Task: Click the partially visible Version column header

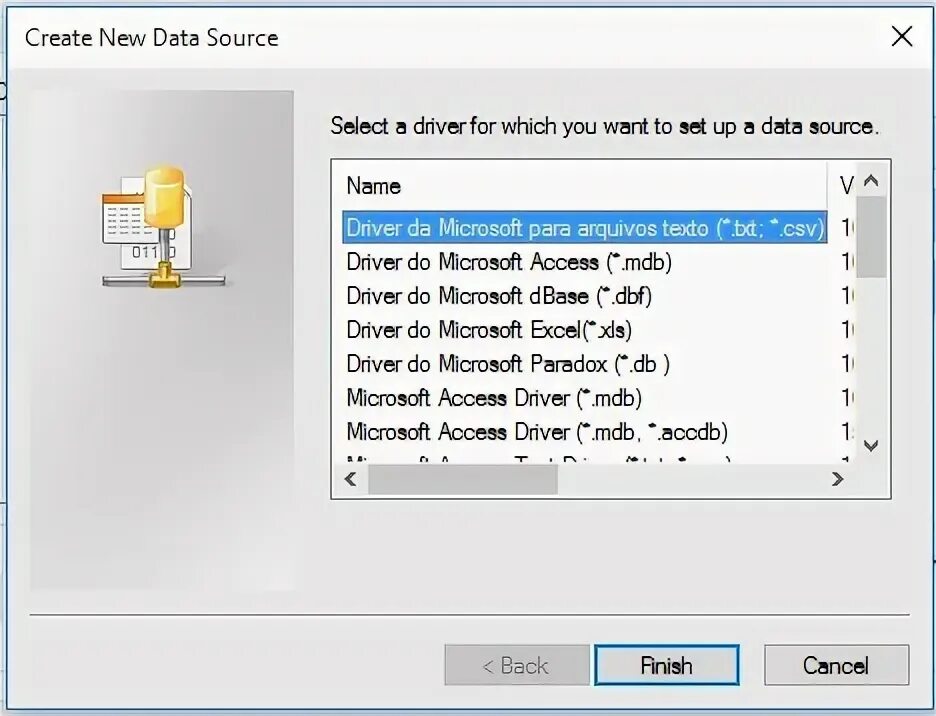Action: coord(847,186)
